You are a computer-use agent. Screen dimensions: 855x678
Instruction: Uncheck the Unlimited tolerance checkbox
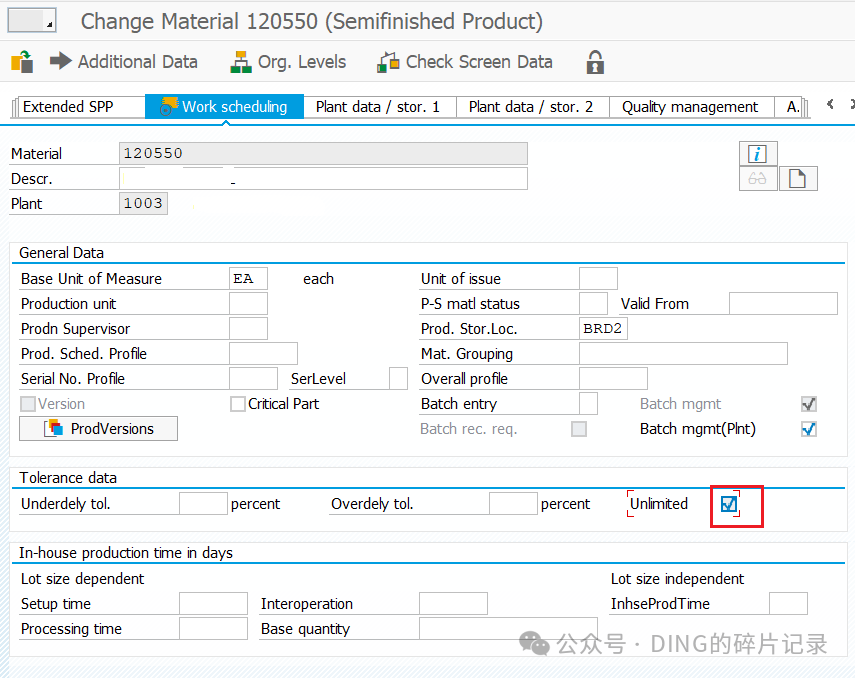pyautogui.click(x=728, y=504)
